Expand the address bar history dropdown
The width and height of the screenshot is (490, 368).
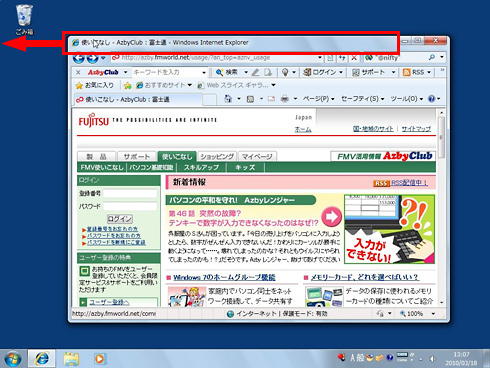coord(320,58)
